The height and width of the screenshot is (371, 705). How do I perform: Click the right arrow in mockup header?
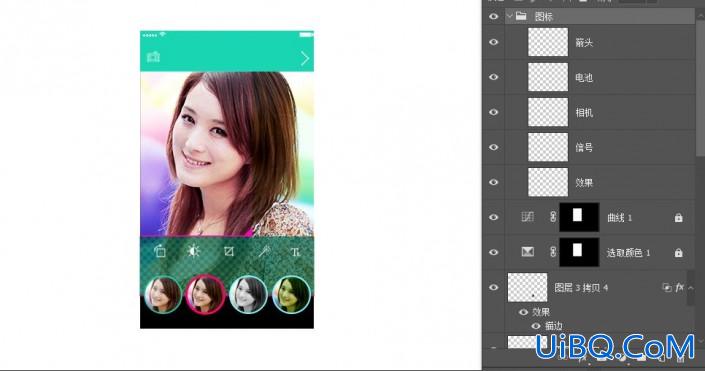click(305, 58)
